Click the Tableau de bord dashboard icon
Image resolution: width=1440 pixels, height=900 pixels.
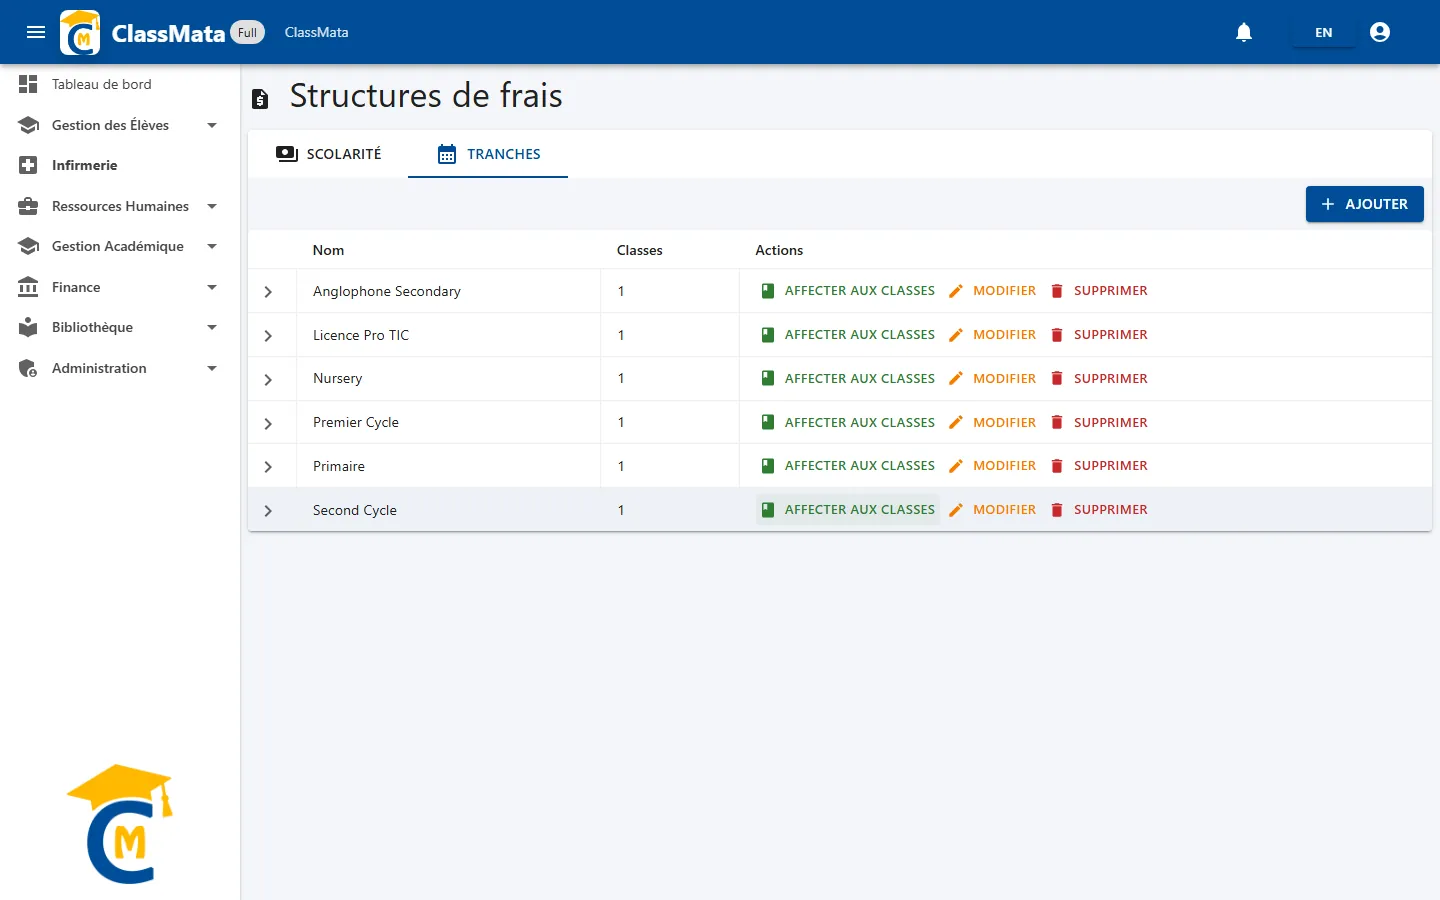pos(28,84)
